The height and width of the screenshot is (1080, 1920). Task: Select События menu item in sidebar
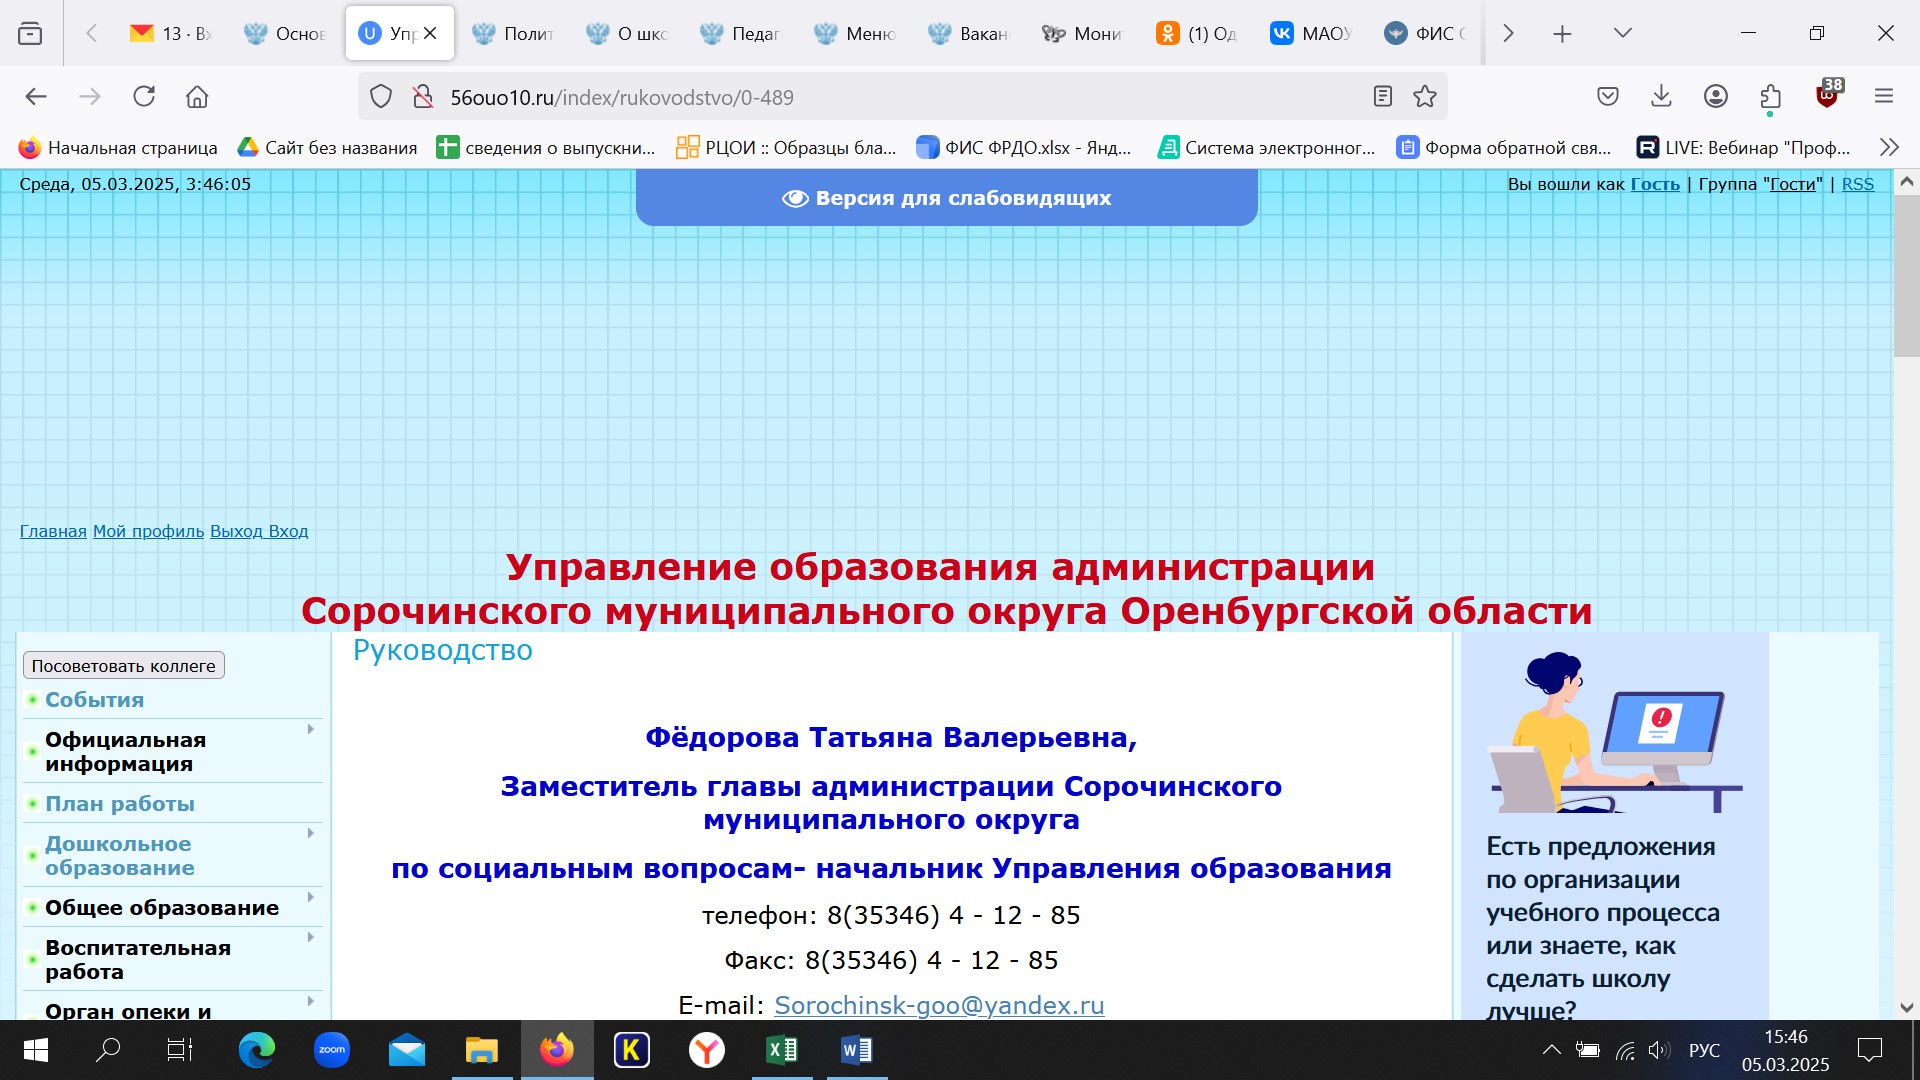point(95,699)
